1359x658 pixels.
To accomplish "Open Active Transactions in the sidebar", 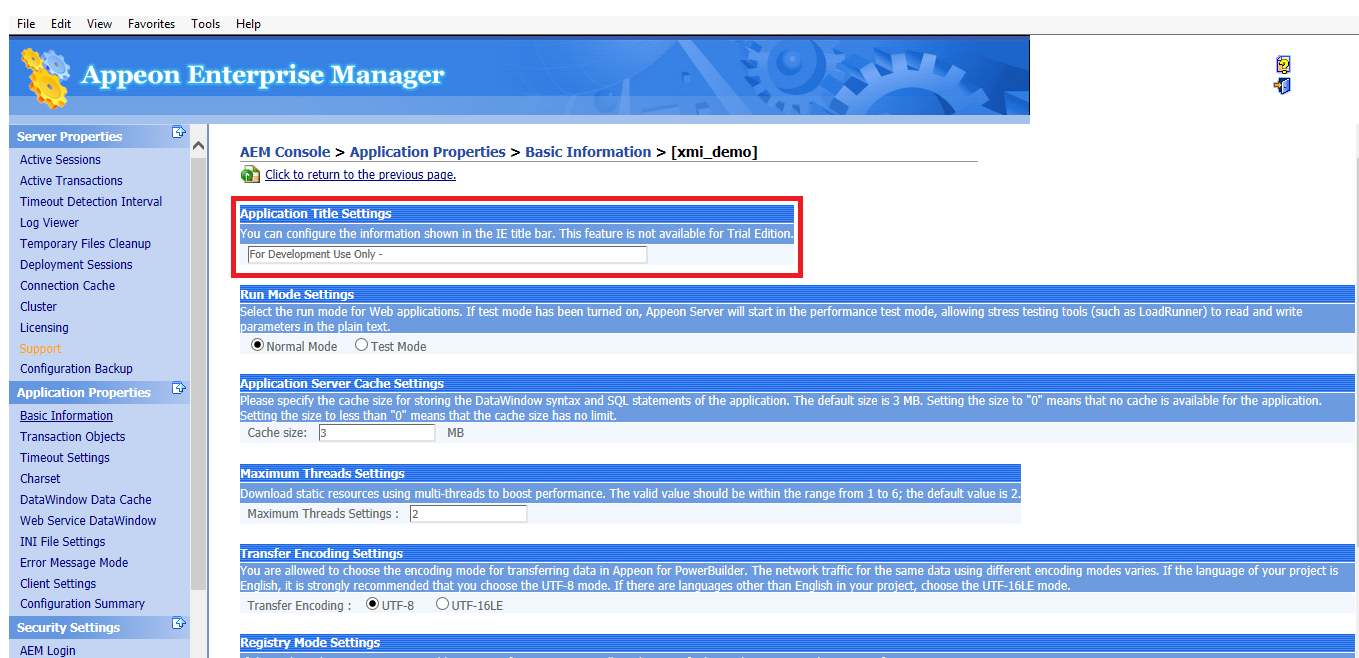I will pyautogui.click(x=71, y=181).
